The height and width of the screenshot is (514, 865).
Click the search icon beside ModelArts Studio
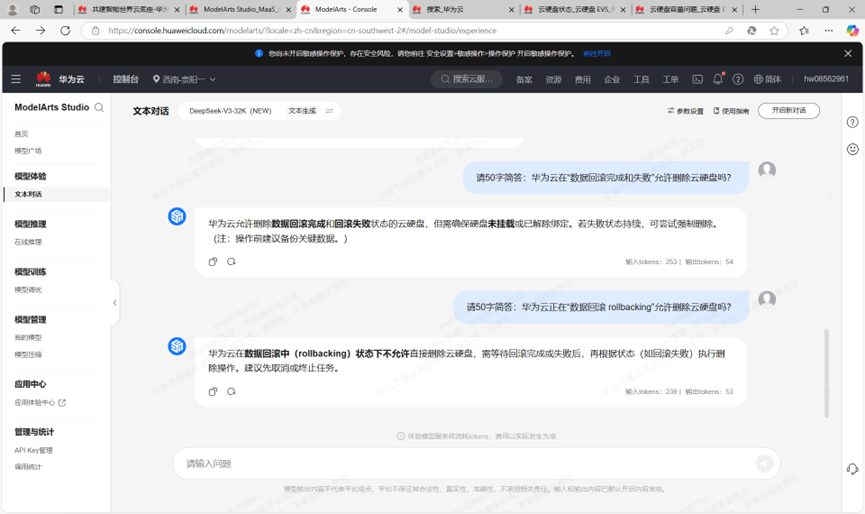pyautogui.click(x=99, y=108)
